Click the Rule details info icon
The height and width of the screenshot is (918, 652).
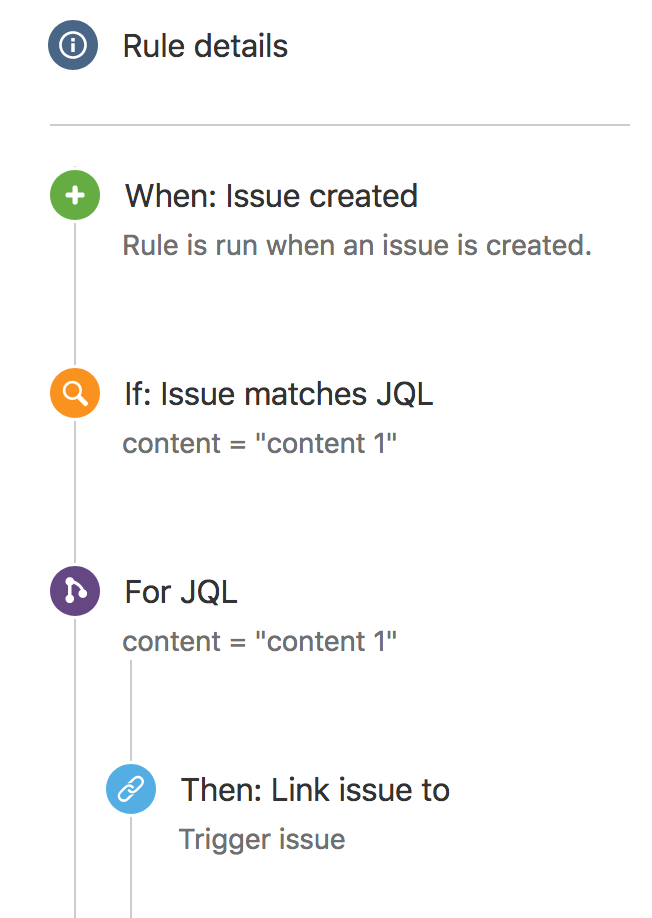click(74, 45)
